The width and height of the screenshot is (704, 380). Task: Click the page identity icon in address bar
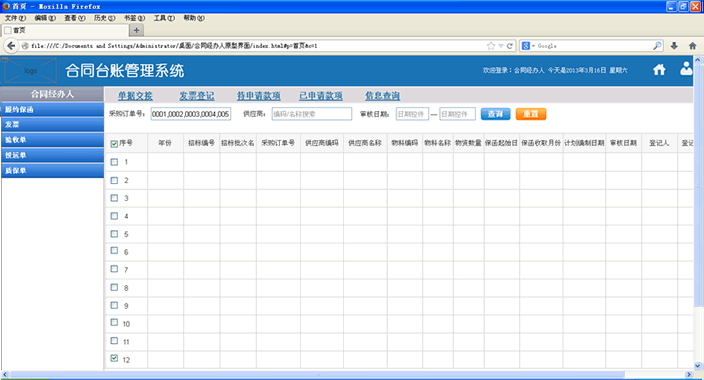(25, 46)
